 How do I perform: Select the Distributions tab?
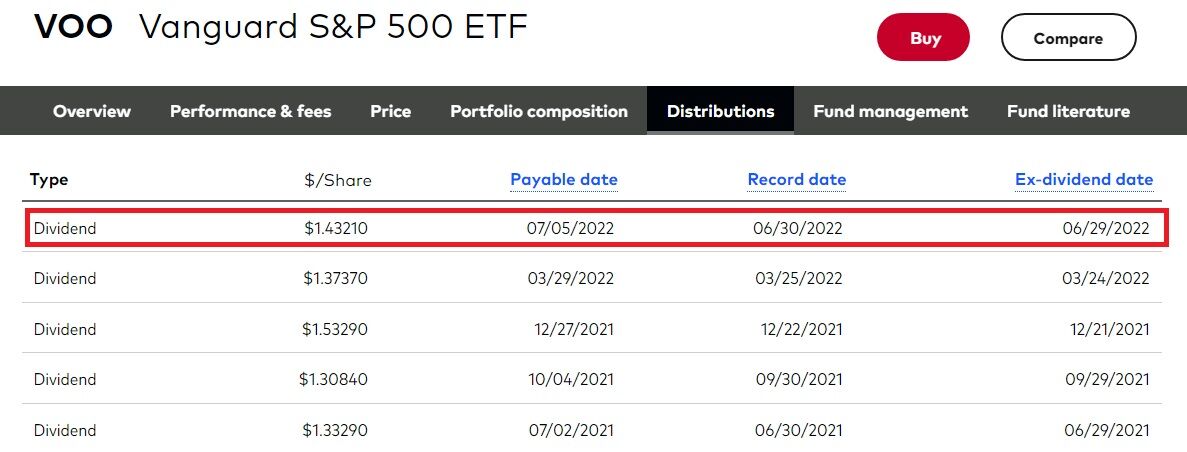point(720,111)
